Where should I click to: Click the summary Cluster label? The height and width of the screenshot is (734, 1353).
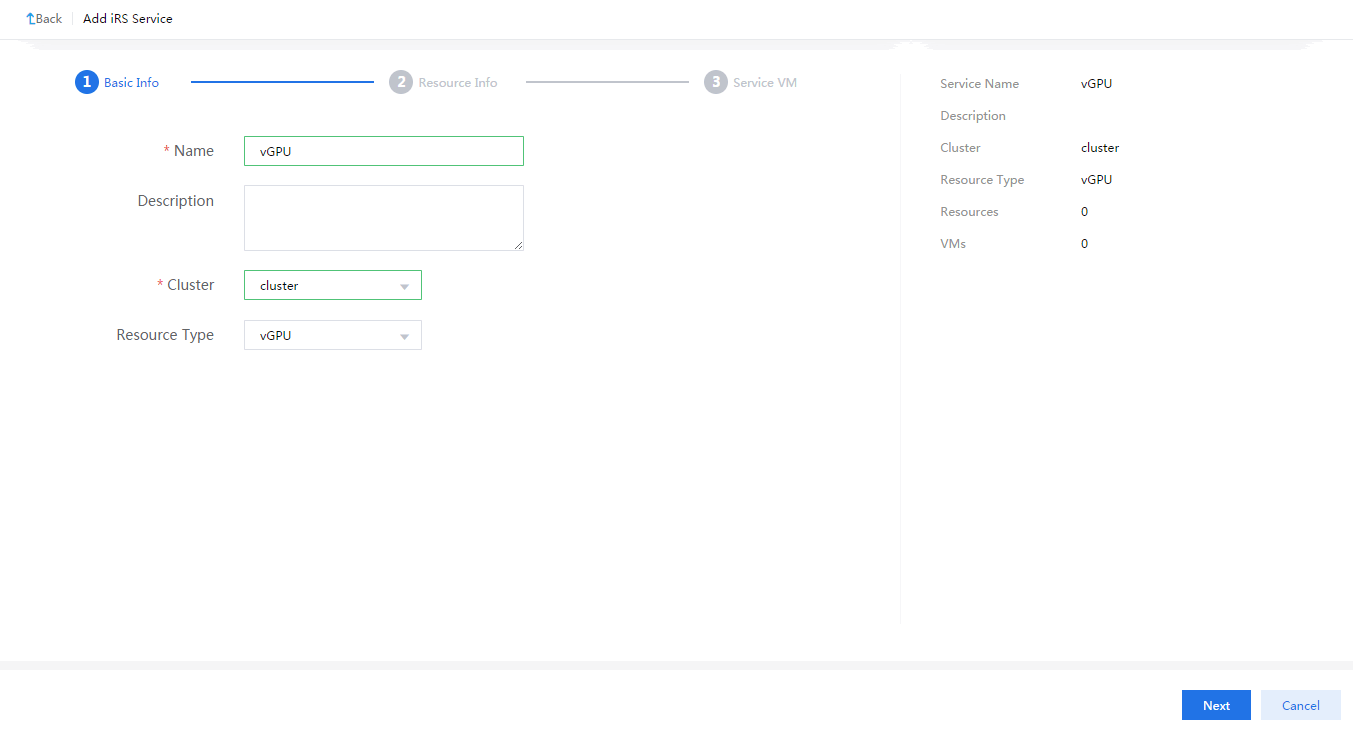point(961,148)
